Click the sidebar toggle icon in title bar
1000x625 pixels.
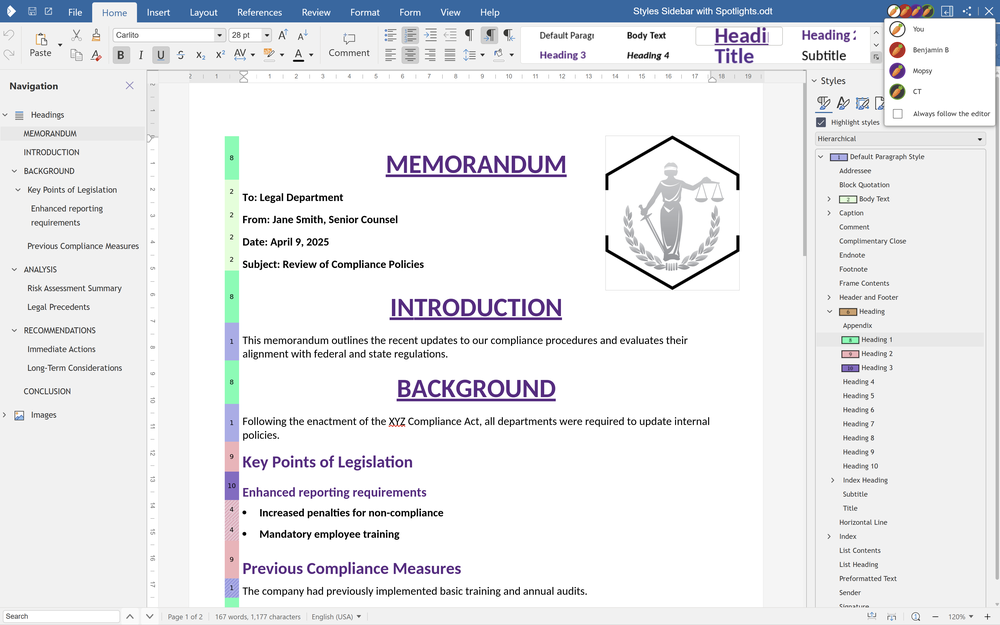click(947, 11)
